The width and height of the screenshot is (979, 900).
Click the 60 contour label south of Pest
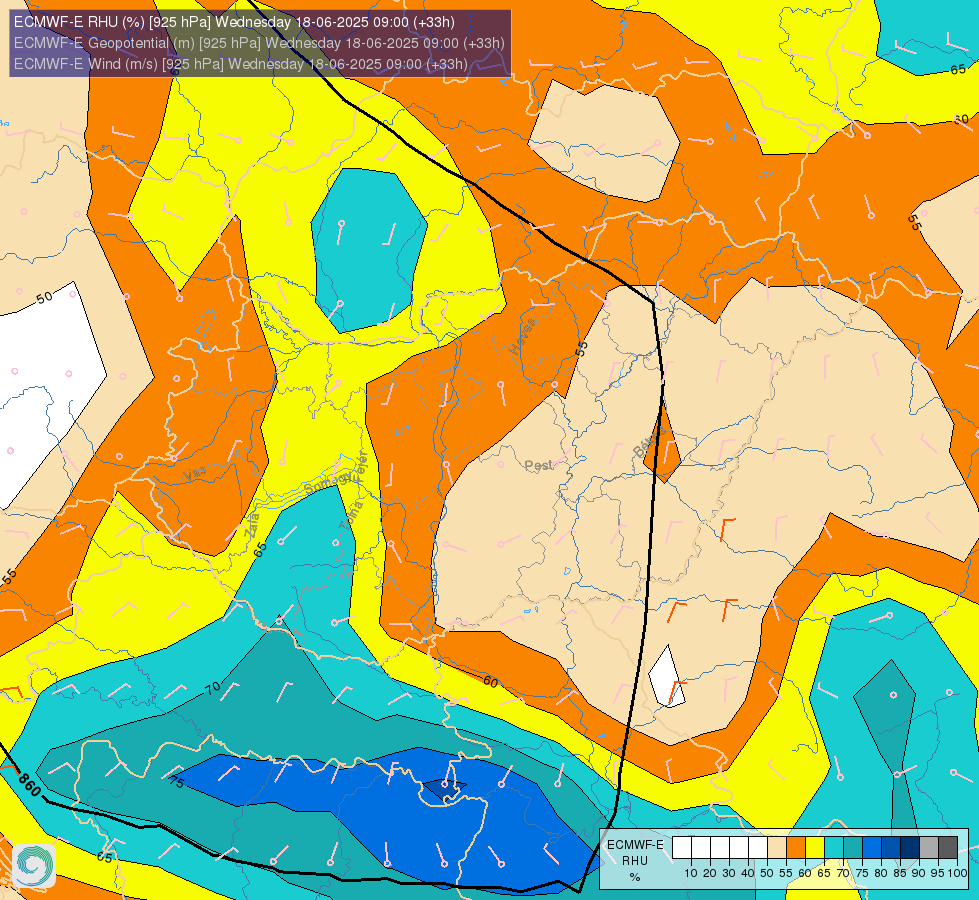tap(491, 682)
